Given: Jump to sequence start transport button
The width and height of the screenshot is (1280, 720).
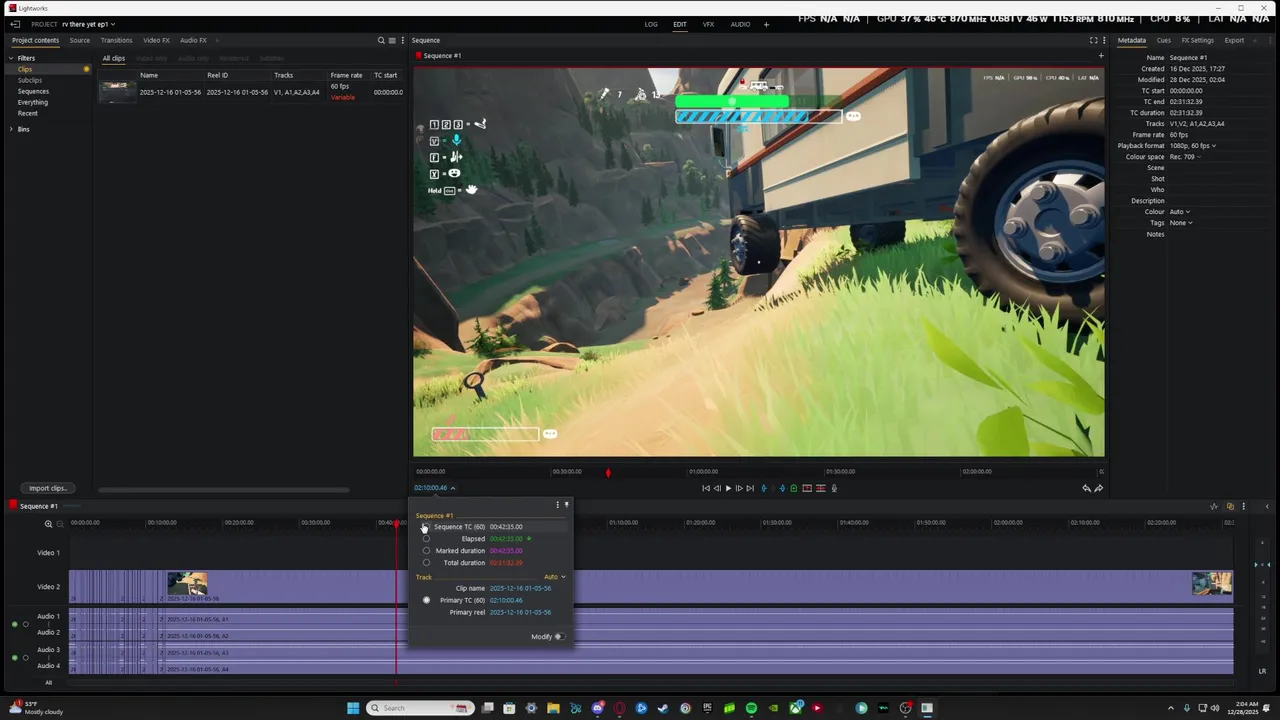Looking at the screenshot, I should click(706, 488).
